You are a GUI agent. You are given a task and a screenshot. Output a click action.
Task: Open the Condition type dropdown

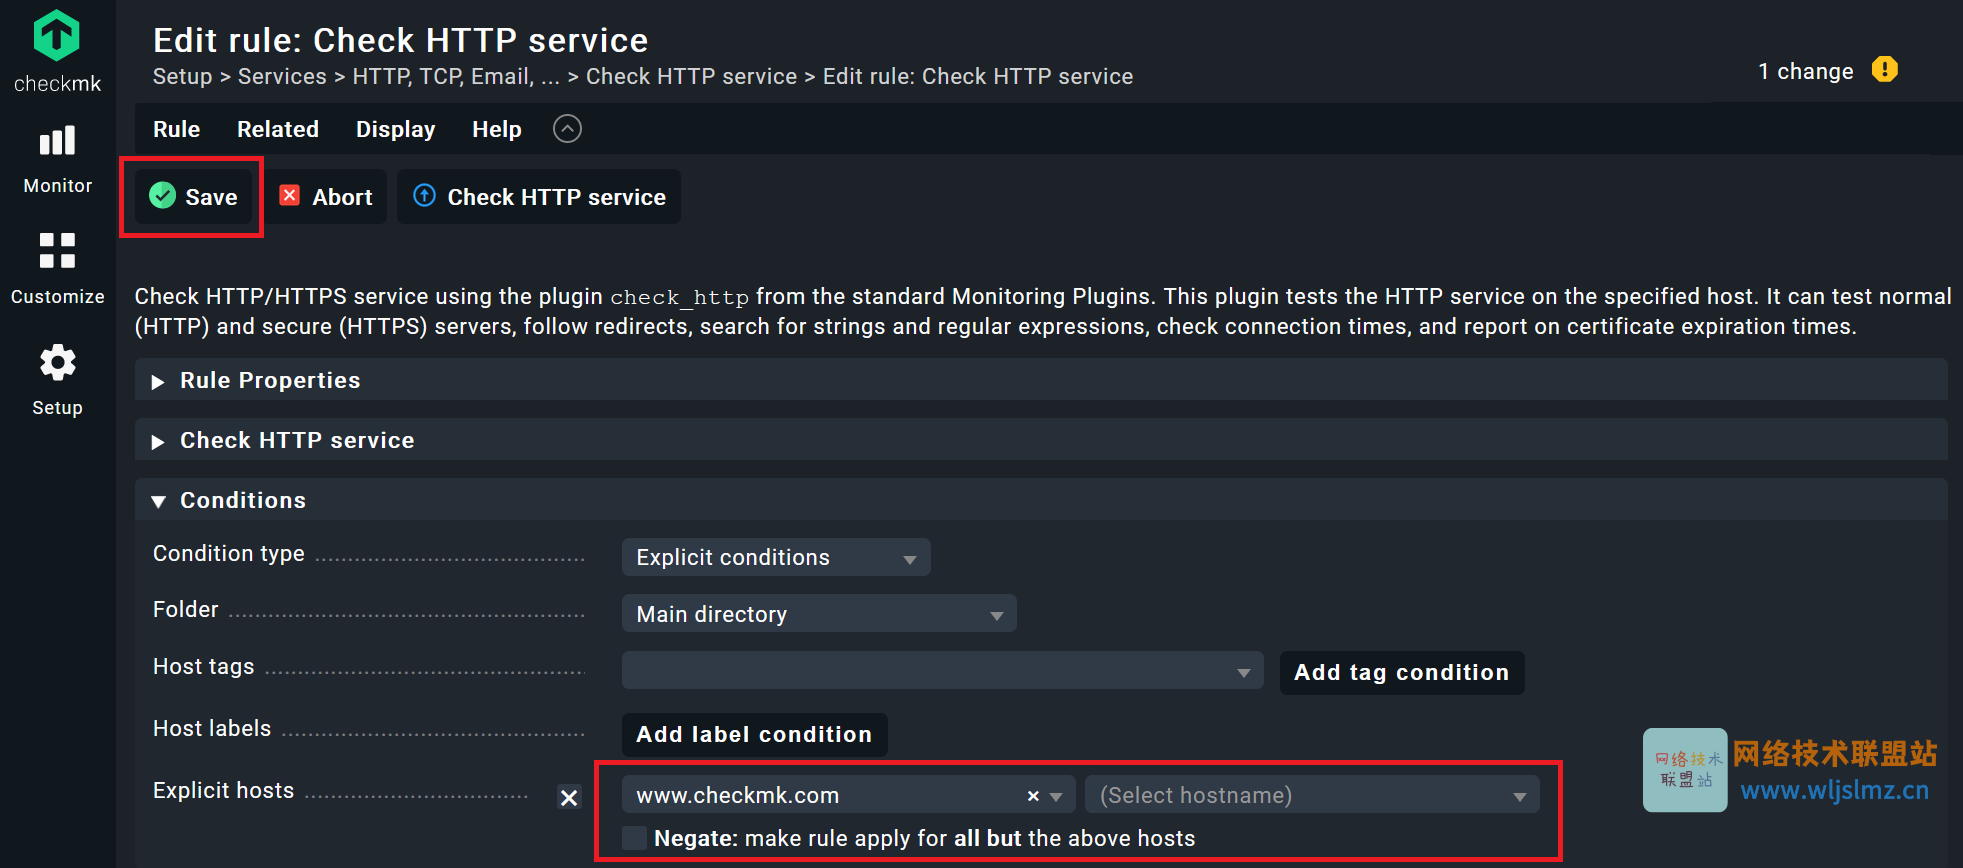(x=776, y=557)
